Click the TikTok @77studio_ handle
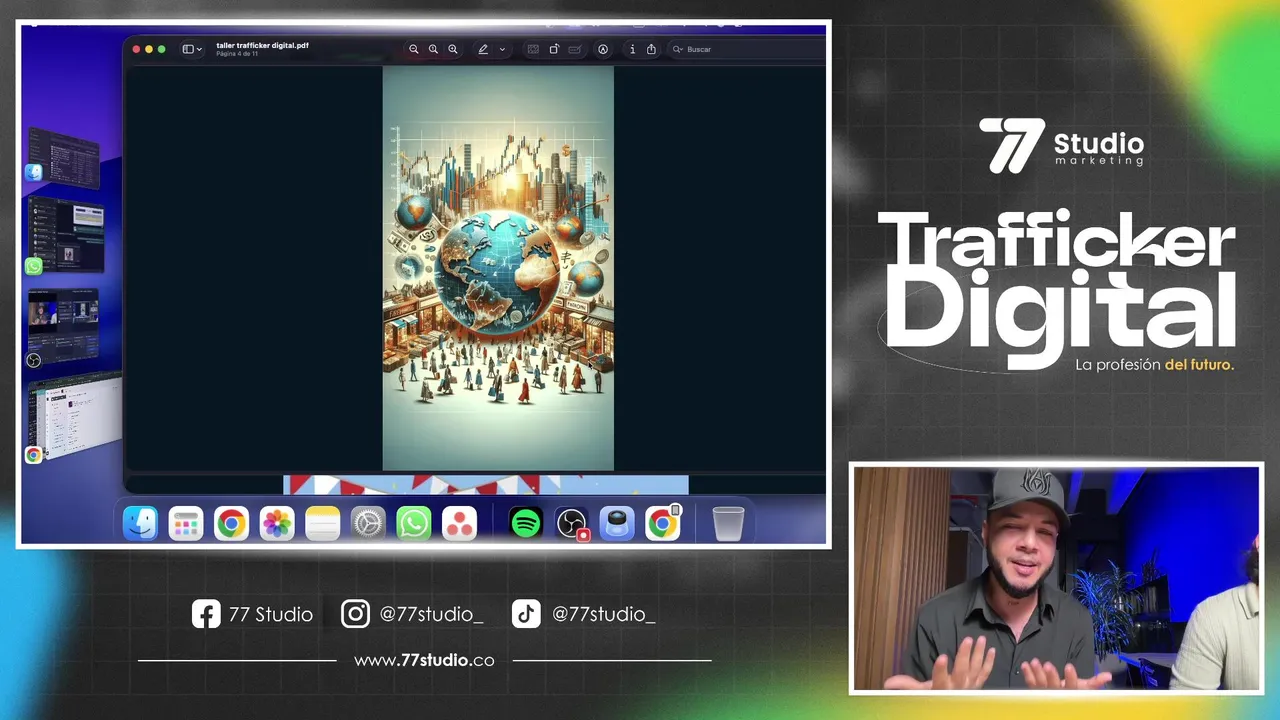This screenshot has height=720, width=1280. [584, 614]
